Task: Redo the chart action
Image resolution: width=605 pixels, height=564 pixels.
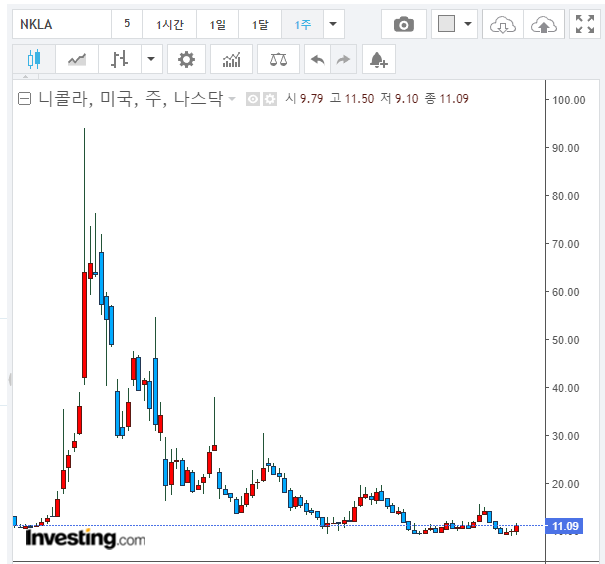Action: click(x=343, y=59)
